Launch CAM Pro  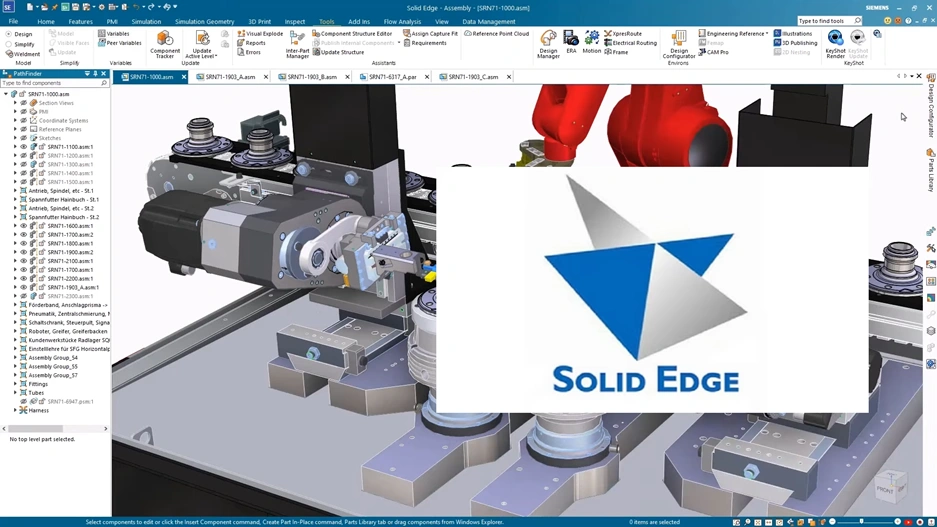point(714,52)
